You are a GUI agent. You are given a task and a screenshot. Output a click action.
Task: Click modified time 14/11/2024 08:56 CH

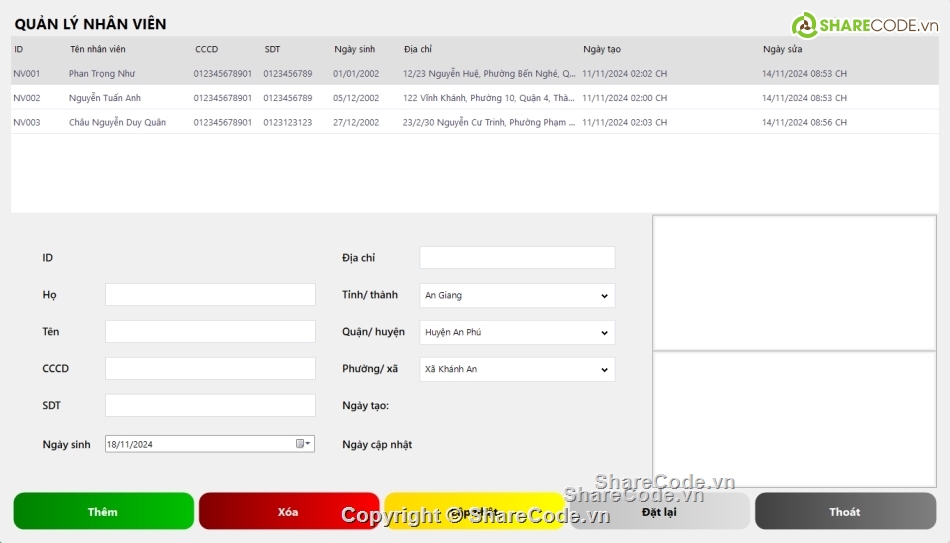(805, 122)
